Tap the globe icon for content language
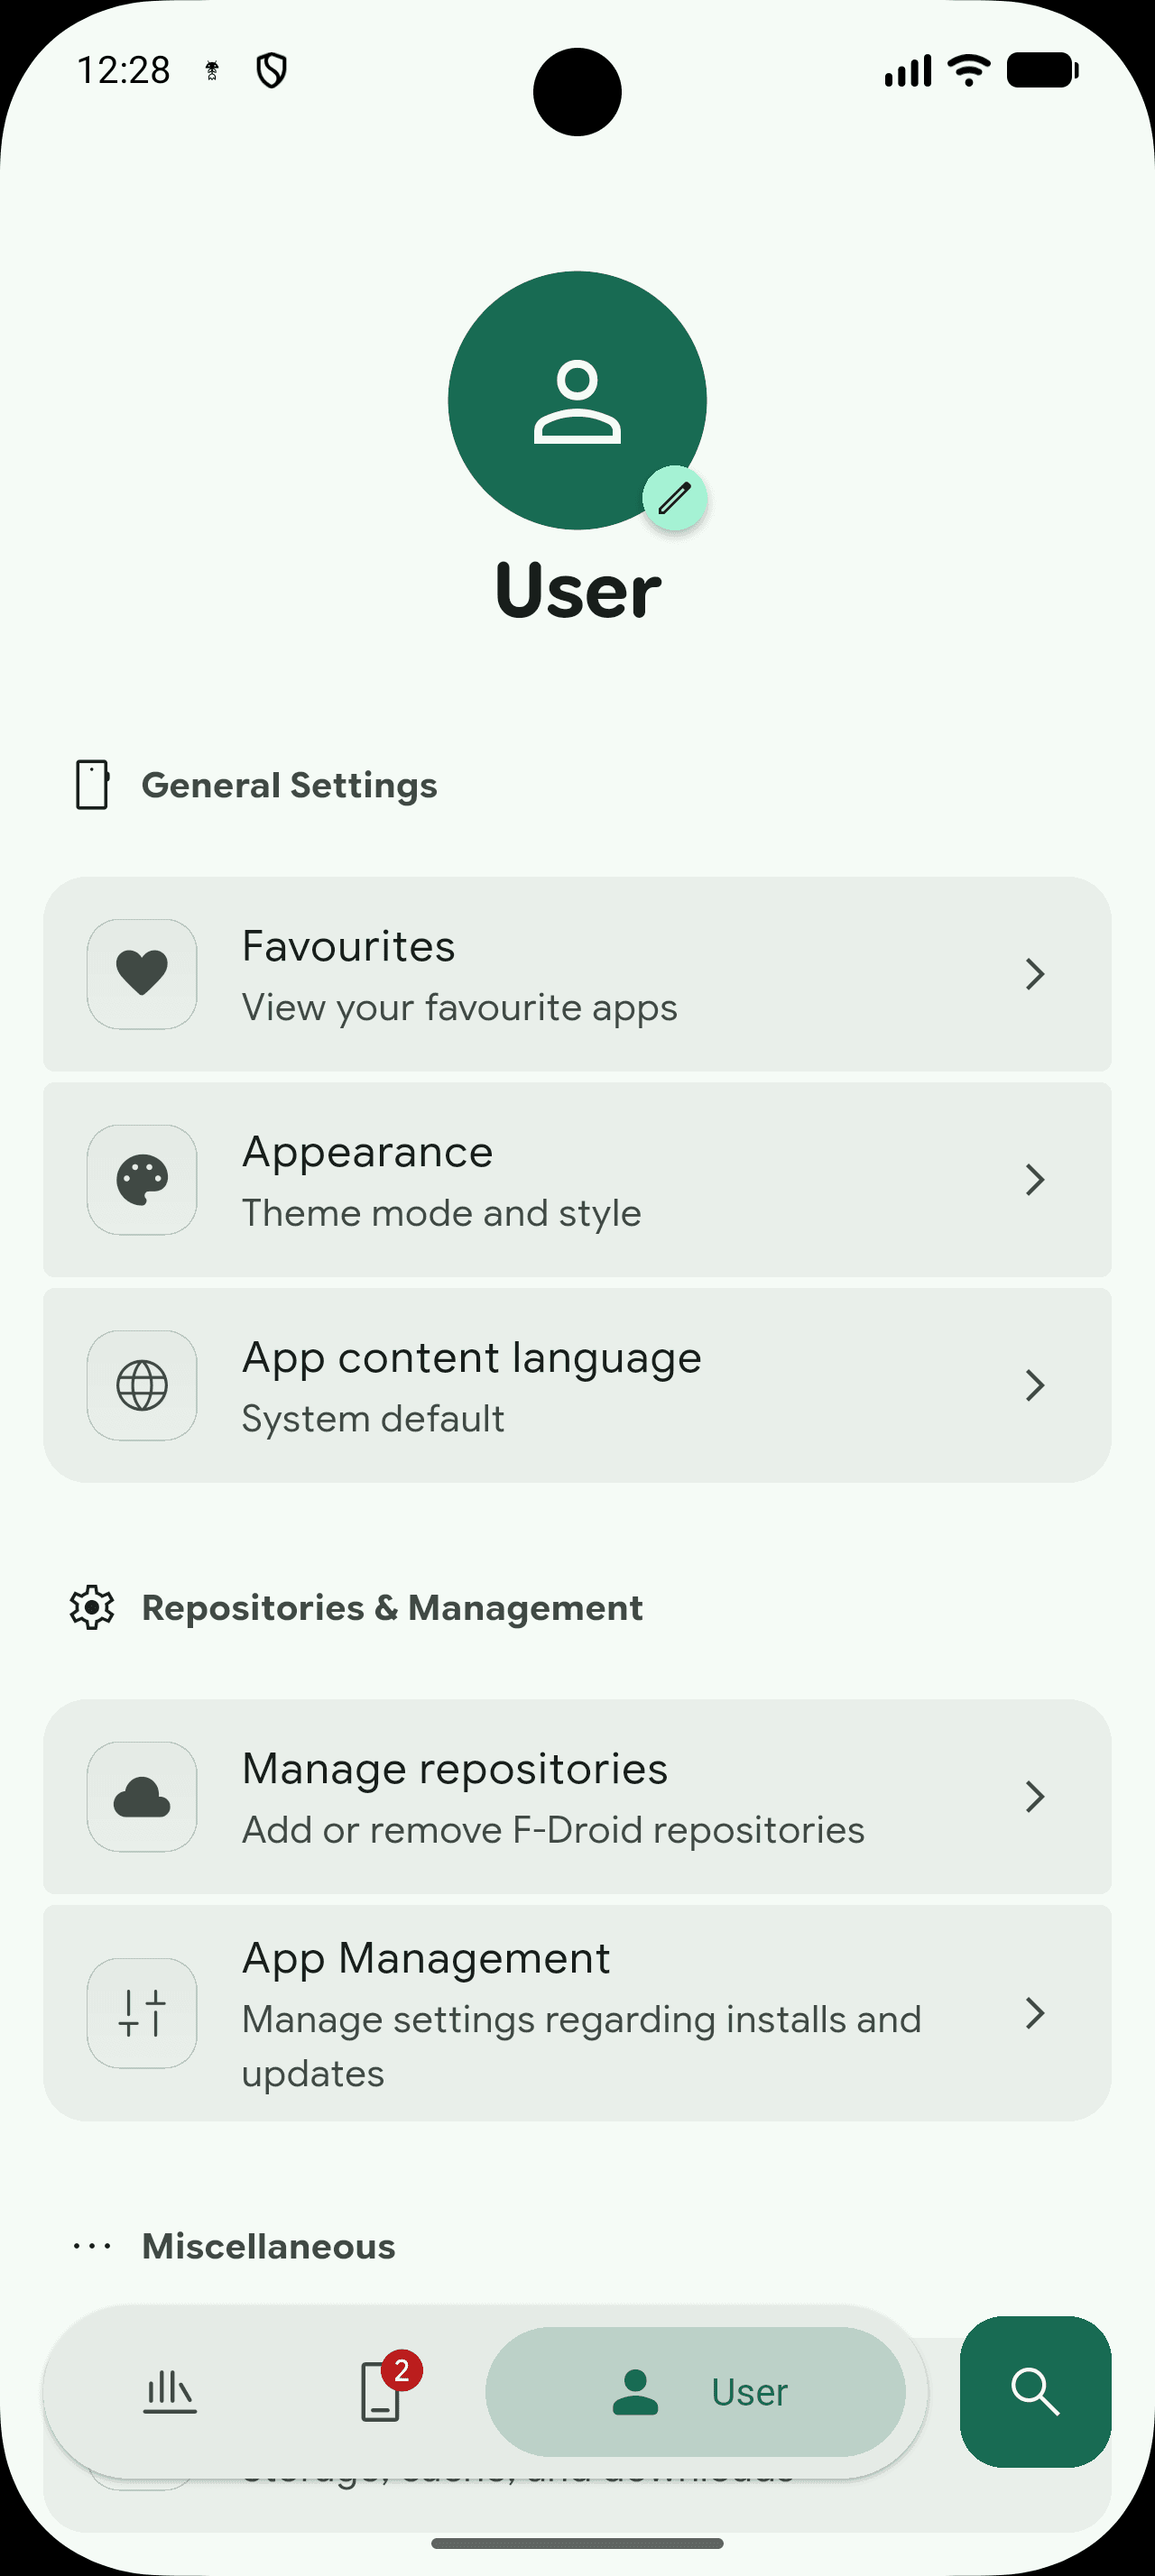1155x2576 pixels. (142, 1385)
